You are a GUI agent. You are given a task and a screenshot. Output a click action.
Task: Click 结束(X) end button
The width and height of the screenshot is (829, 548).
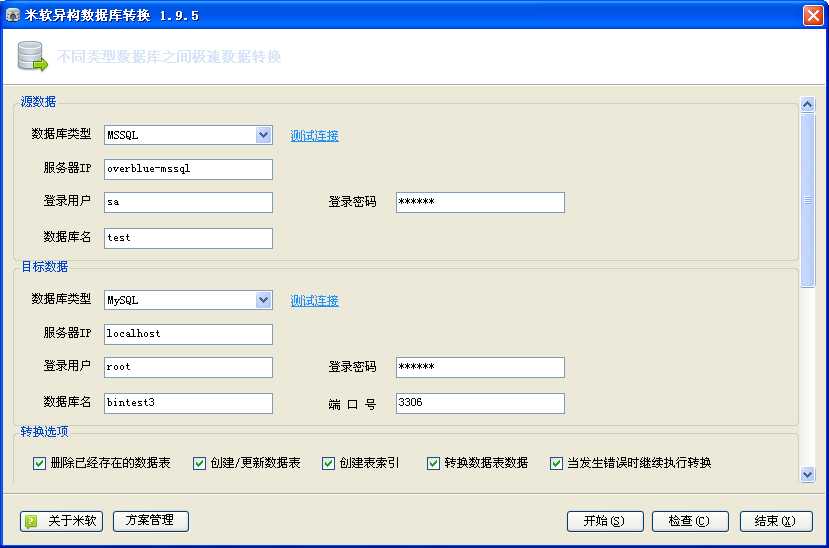point(776,521)
